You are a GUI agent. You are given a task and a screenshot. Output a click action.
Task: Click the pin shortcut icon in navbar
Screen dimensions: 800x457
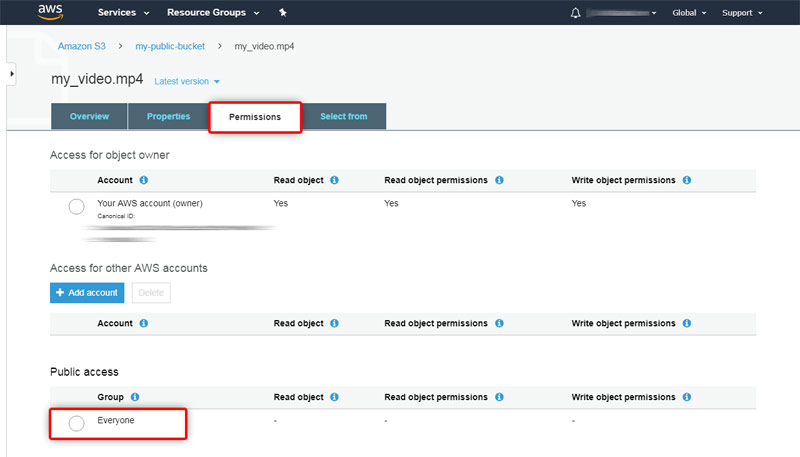[x=283, y=12]
